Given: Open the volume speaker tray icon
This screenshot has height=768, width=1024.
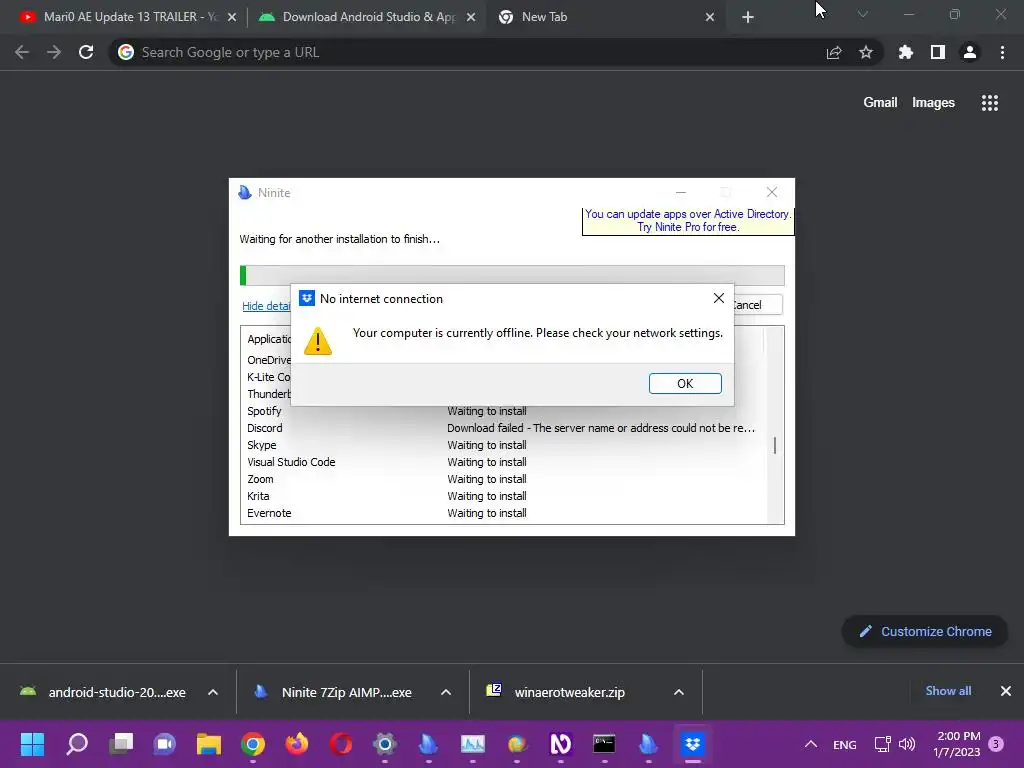Looking at the screenshot, I should tap(907, 744).
